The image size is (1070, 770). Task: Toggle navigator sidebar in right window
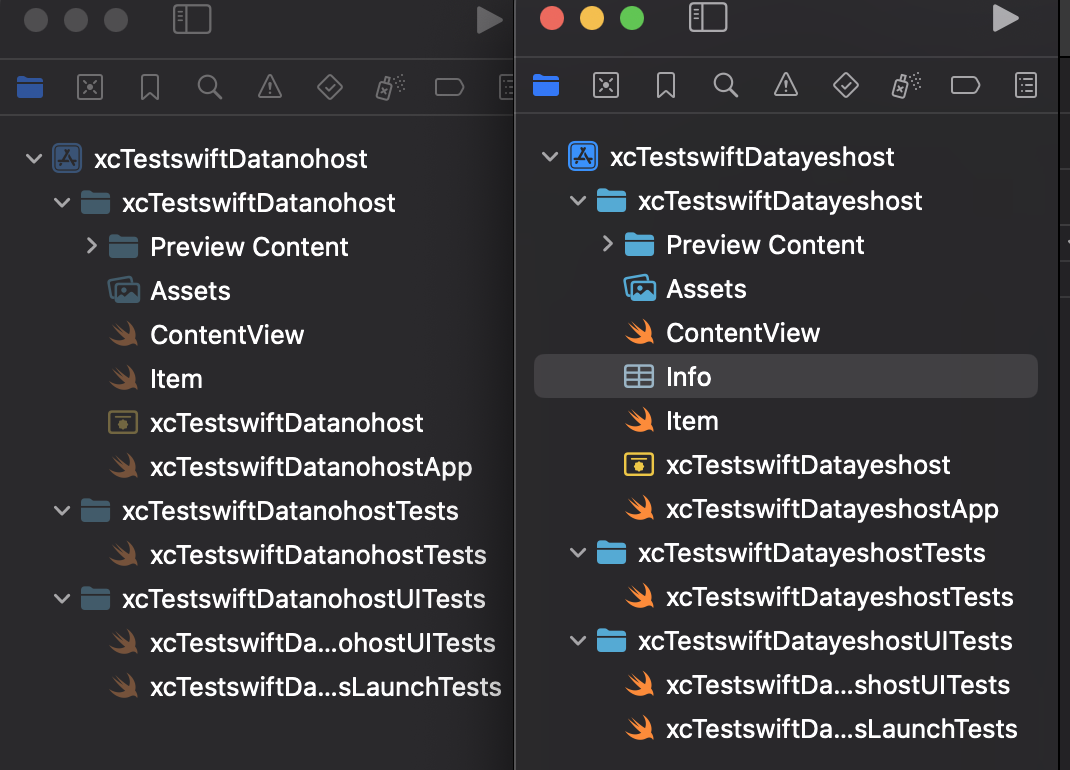(708, 18)
